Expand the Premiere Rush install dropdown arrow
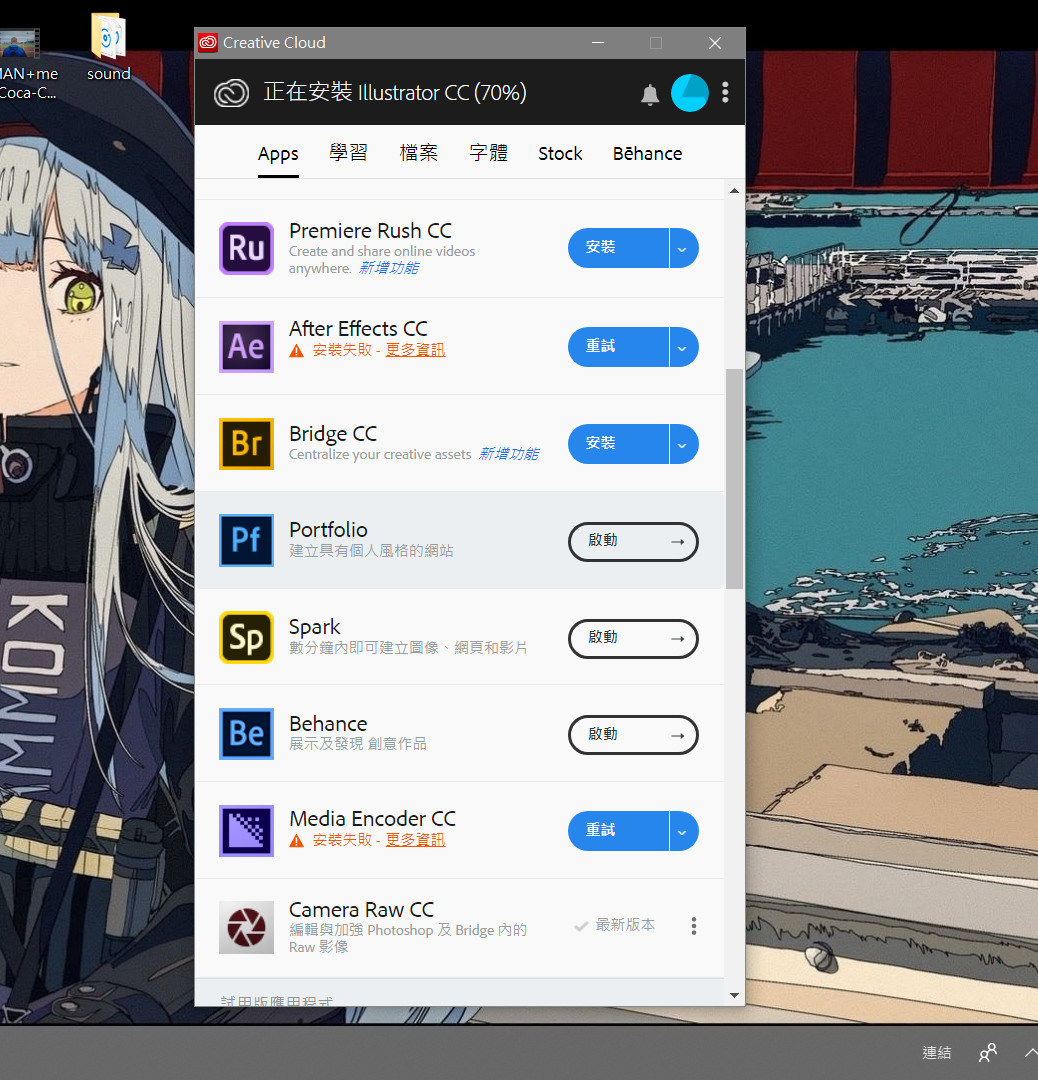 pyautogui.click(x=683, y=248)
